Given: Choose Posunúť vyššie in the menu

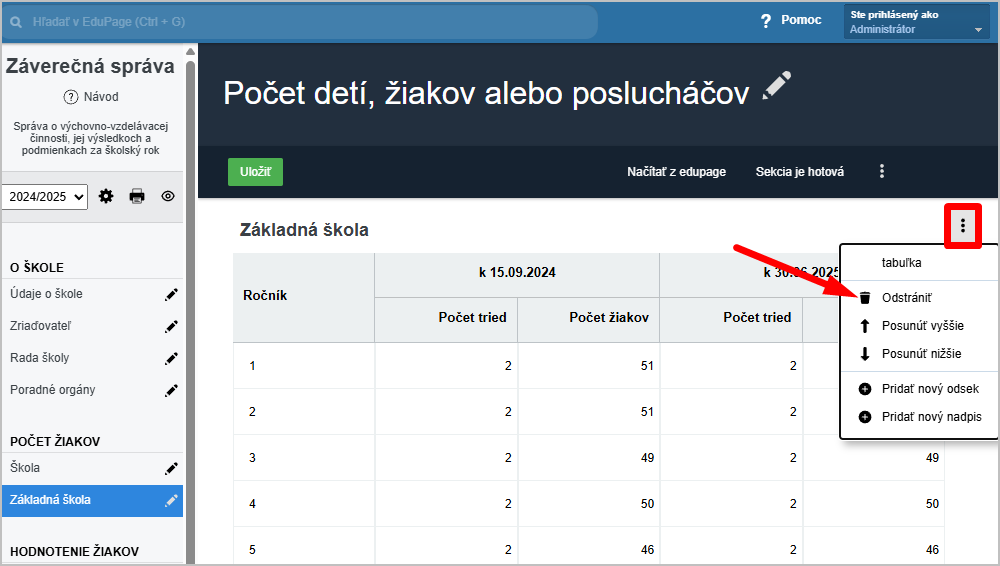Looking at the screenshot, I should [x=922, y=326].
